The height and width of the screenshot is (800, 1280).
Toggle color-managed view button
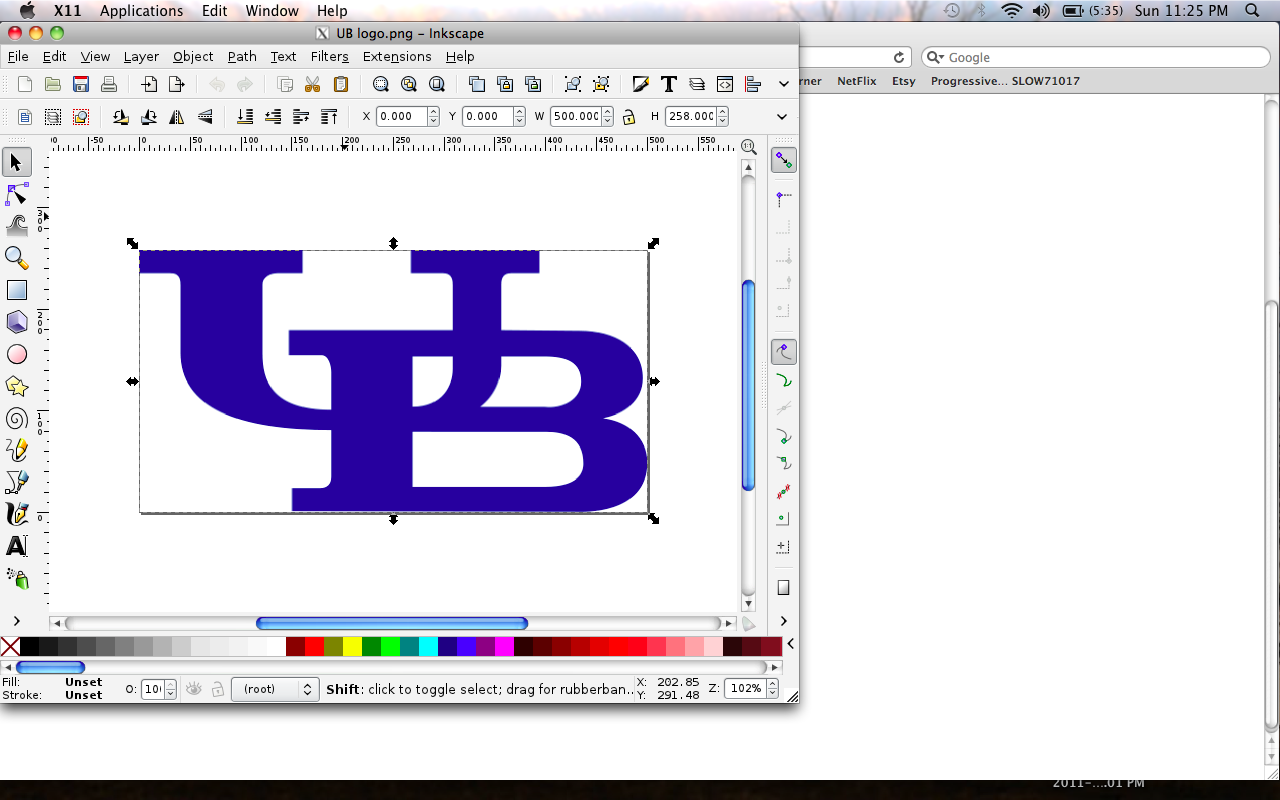pyautogui.click(x=748, y=624)
